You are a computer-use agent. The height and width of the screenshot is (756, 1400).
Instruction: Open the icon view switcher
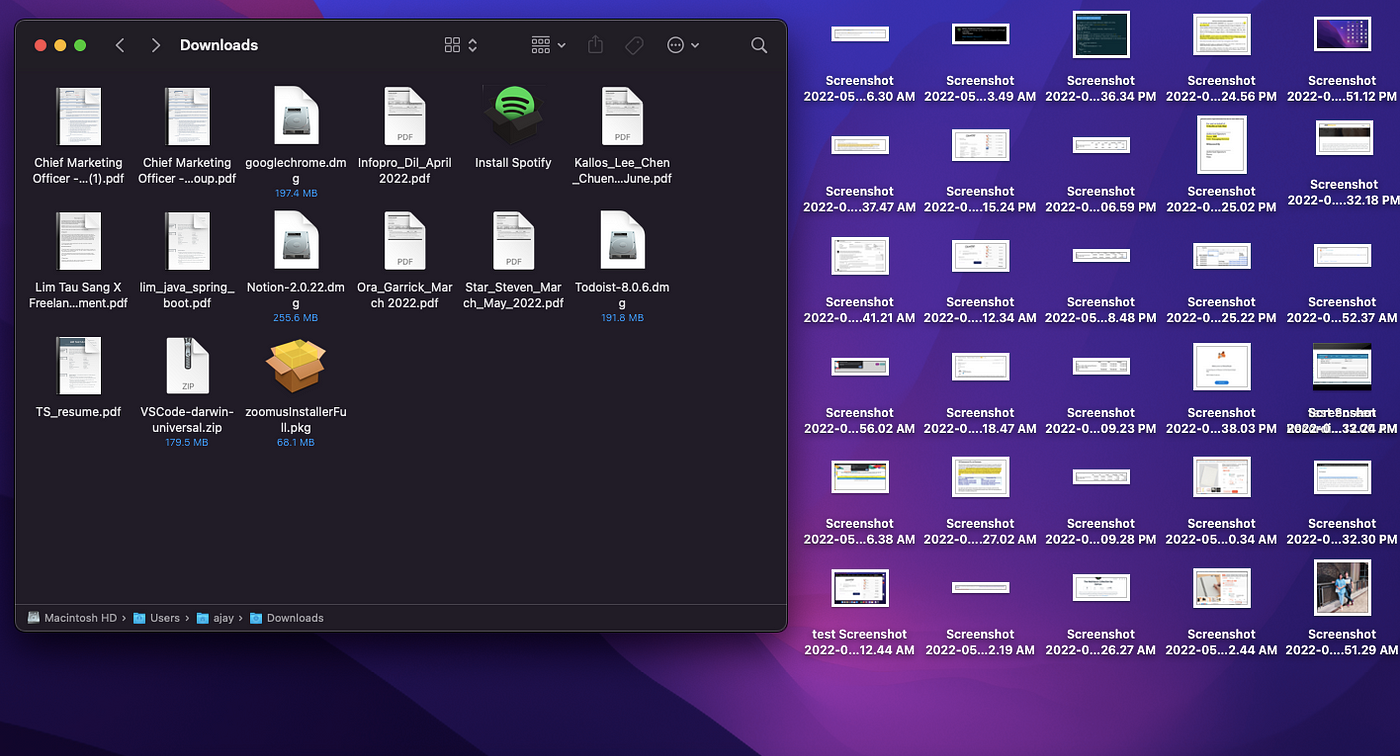(461, 45)
